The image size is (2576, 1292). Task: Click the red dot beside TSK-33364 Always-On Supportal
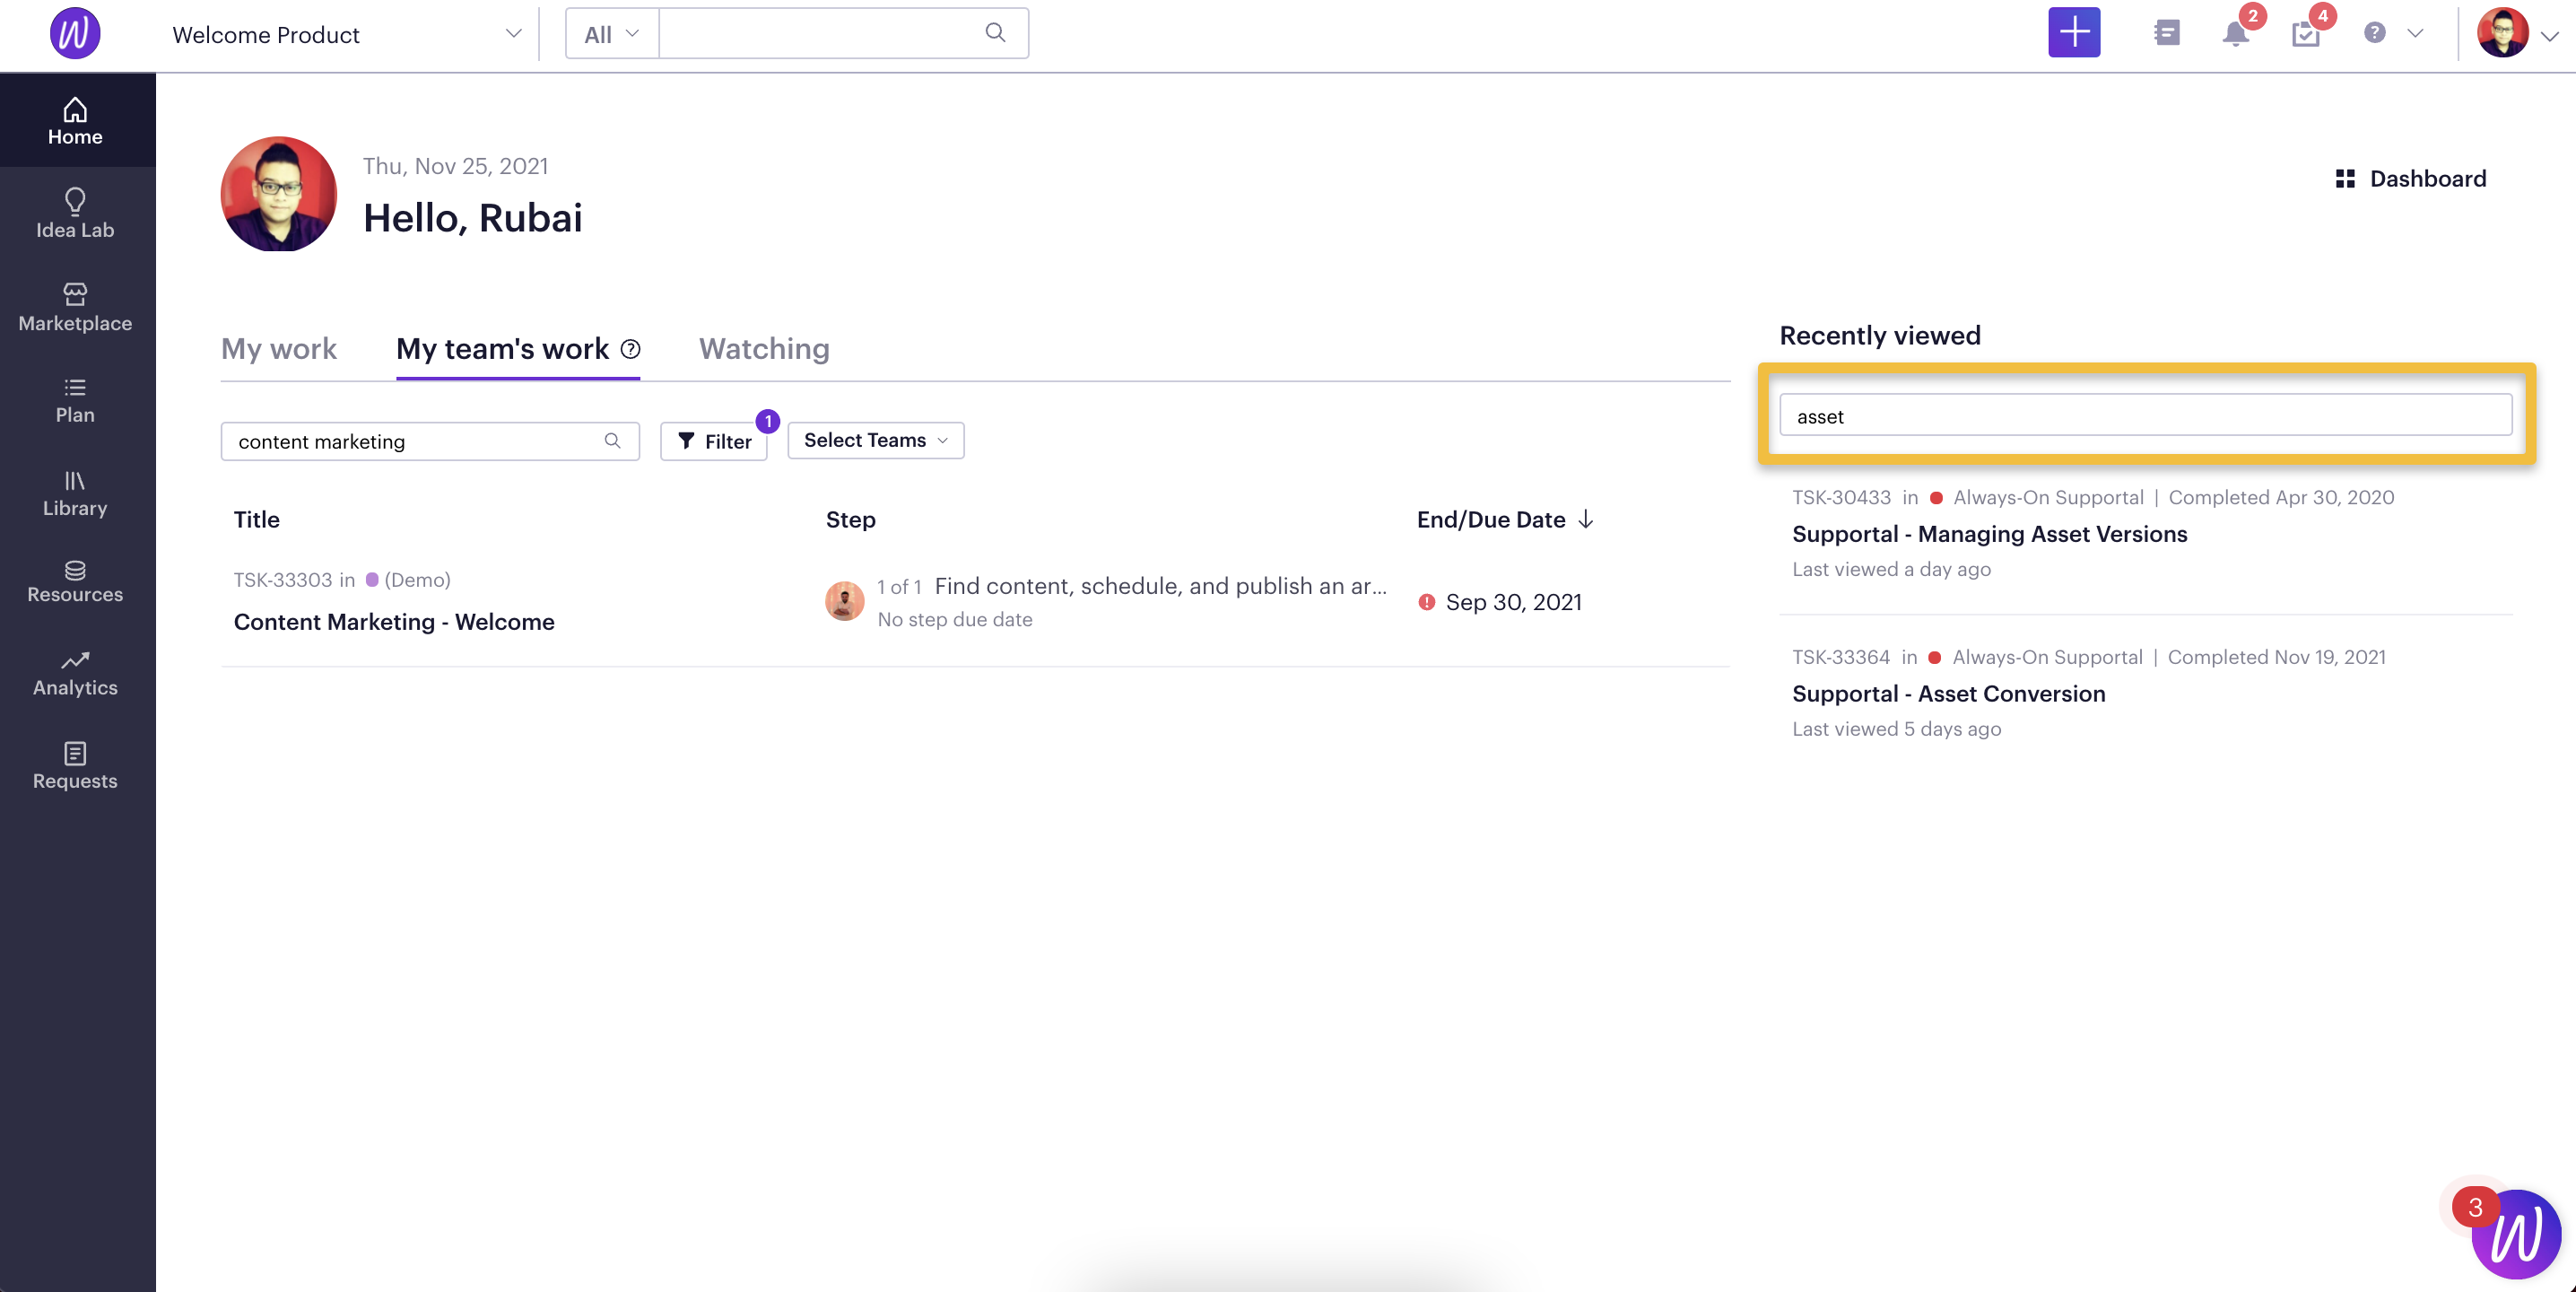coord(1935,658)
